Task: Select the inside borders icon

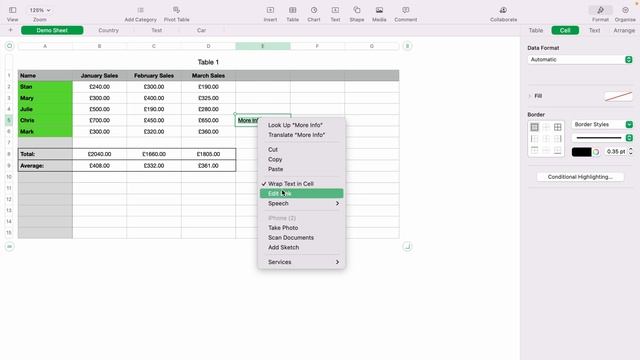Action: coord(546,127)
